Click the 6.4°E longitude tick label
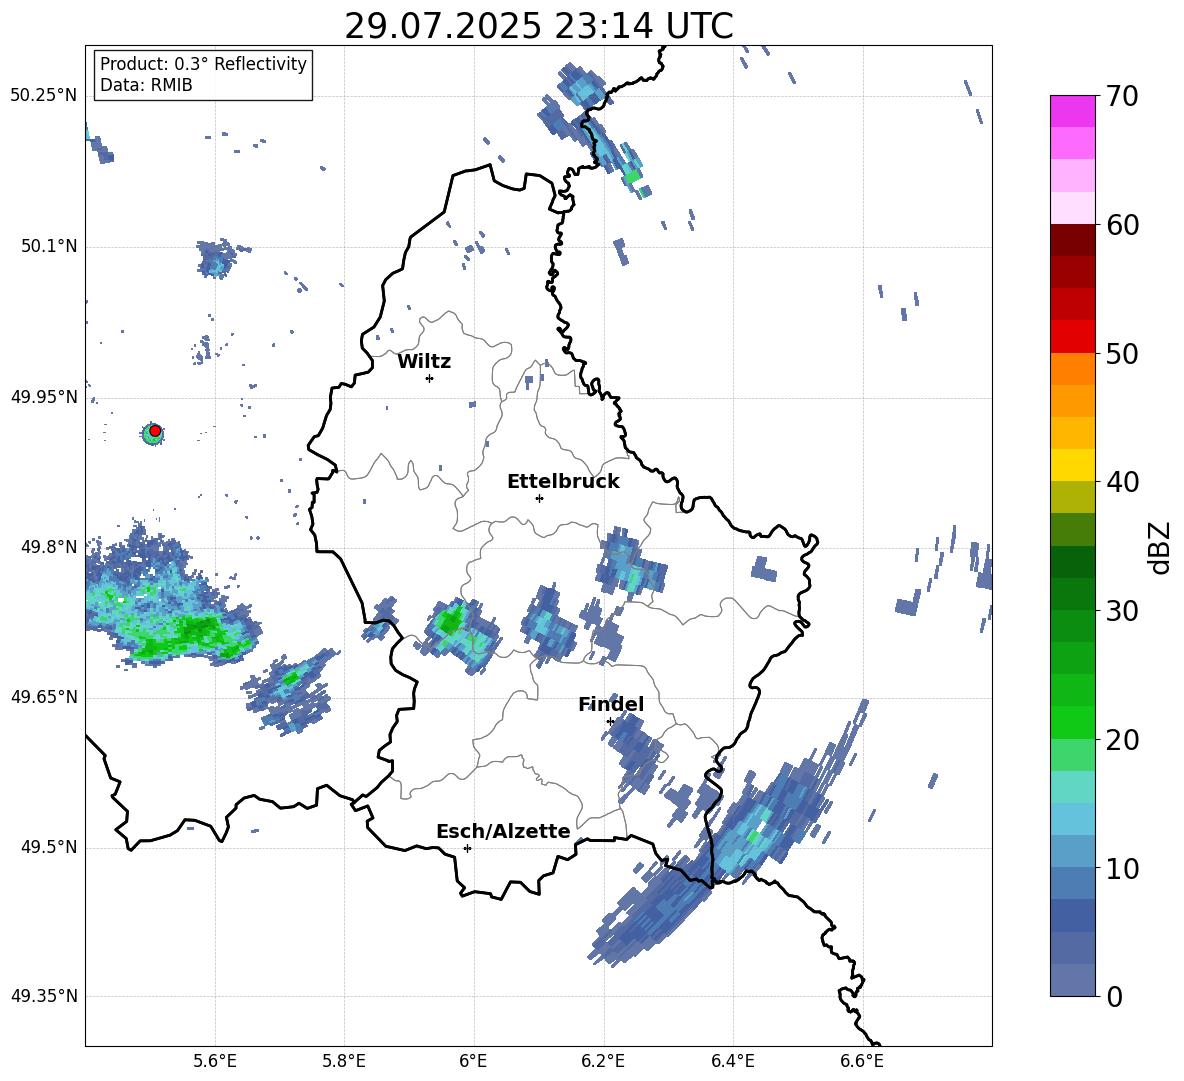 [x=732, y=1061]
